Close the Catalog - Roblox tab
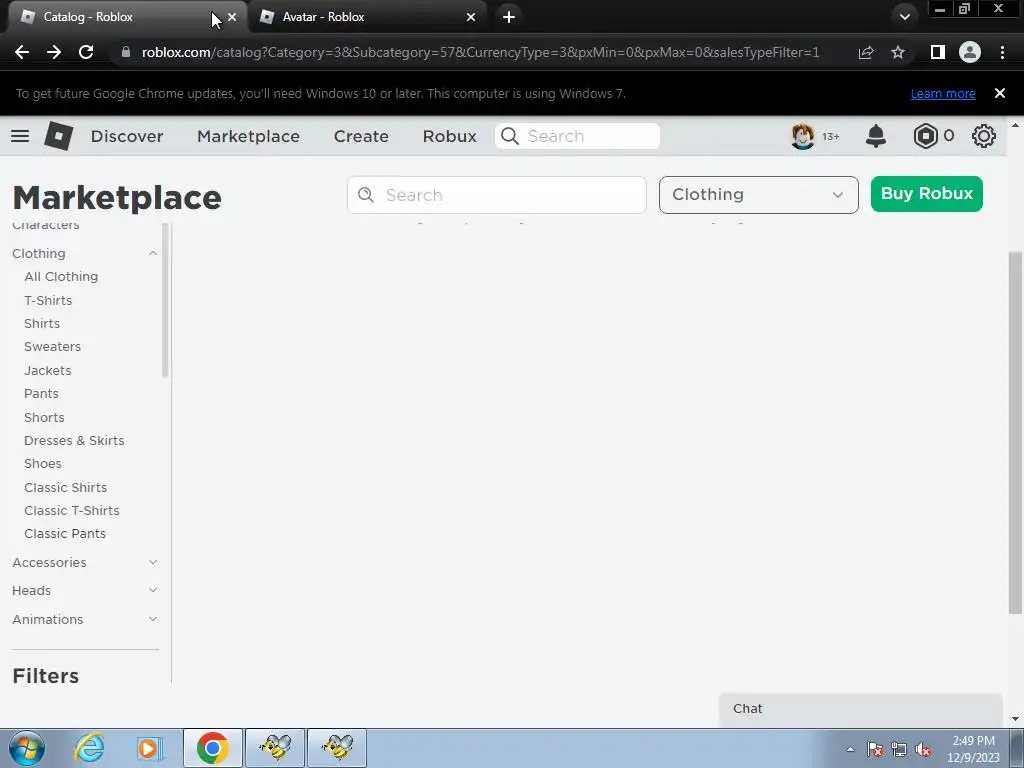The image size is (1024, 768). [232, 17]
